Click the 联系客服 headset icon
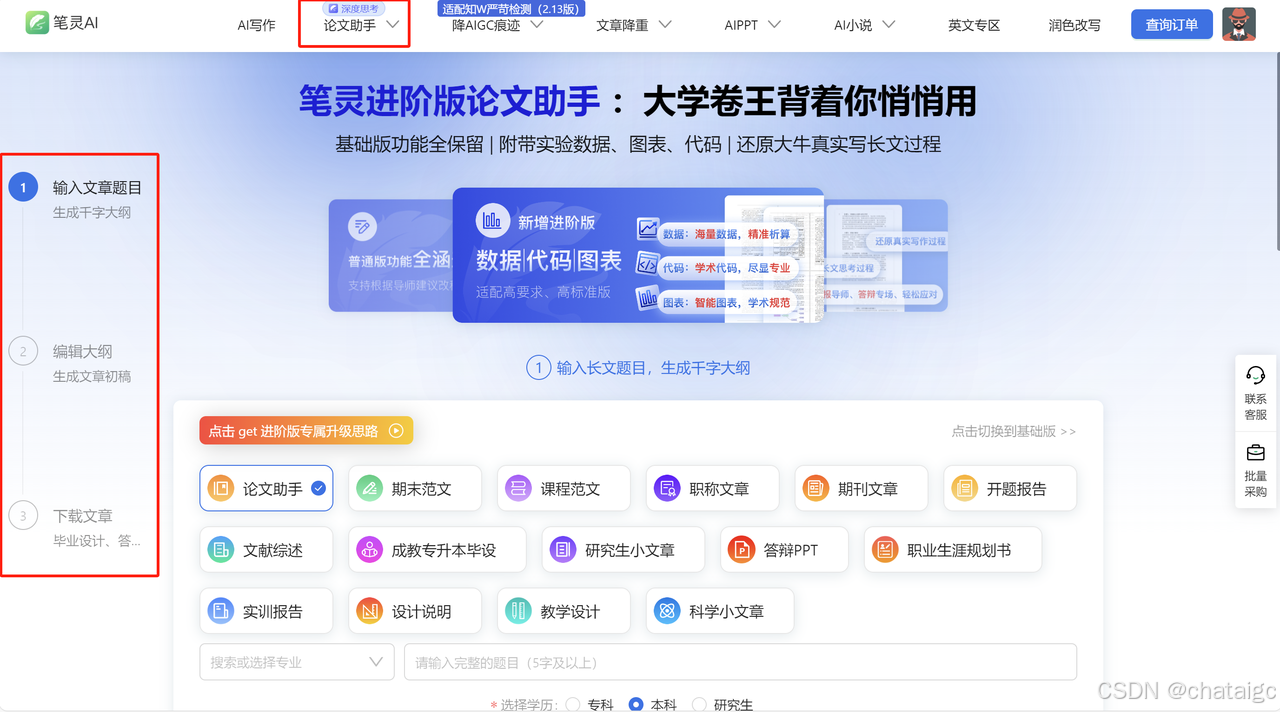The width and height of the screenshot is (1280, 712). click(1255, 375)
